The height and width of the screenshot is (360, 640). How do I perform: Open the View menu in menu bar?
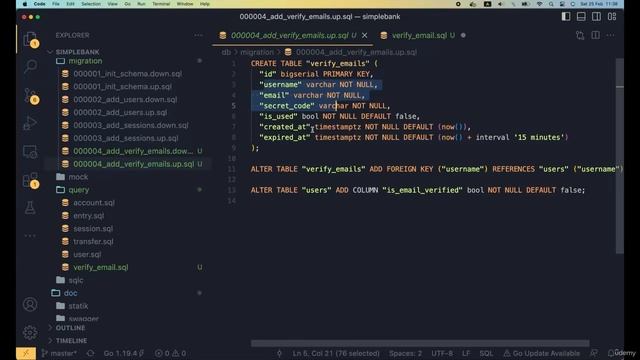pos(112,4)
